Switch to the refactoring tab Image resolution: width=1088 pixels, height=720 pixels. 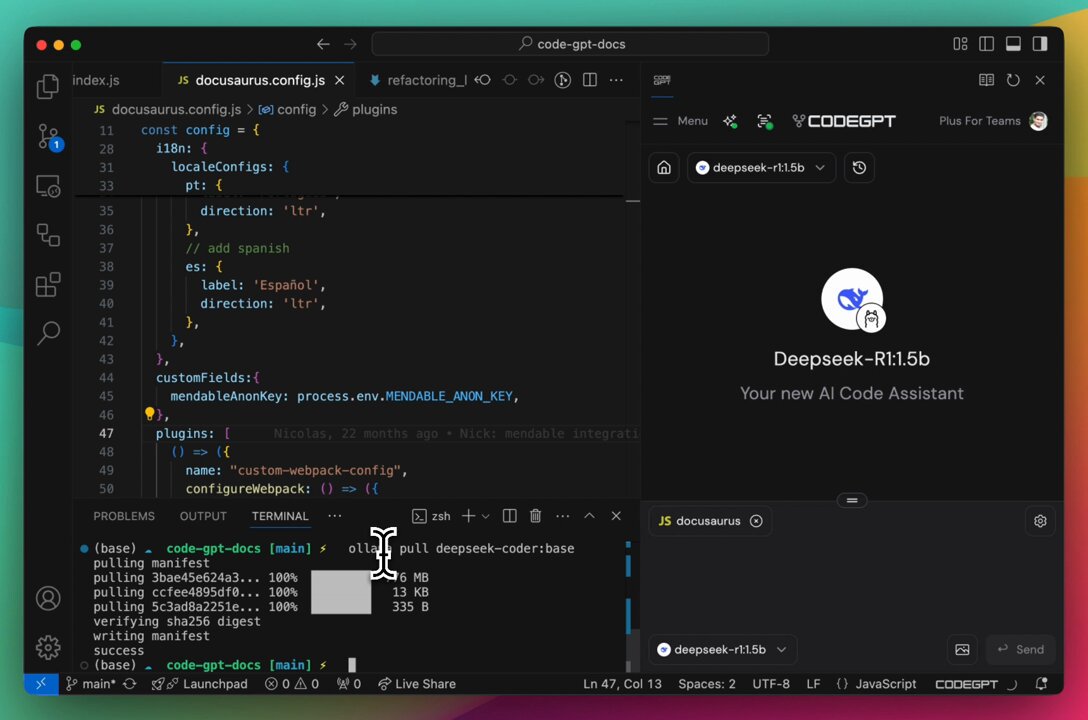click(x=418, y=80)
